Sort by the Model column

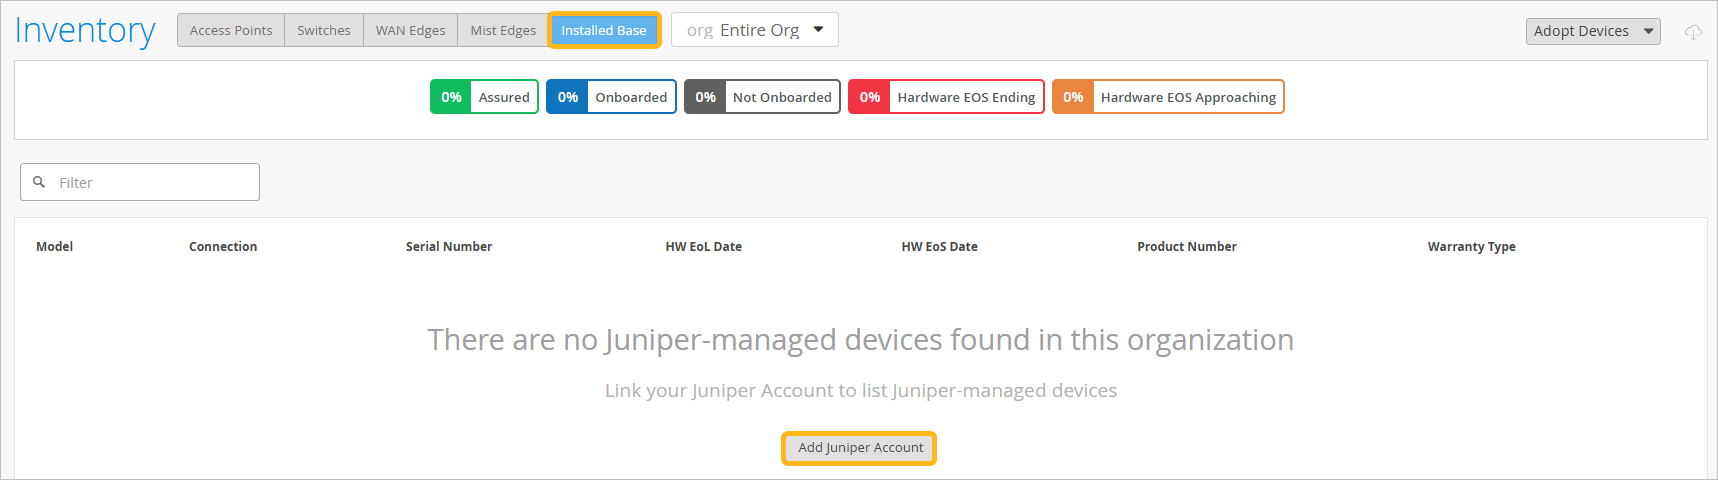click(54, 247)
